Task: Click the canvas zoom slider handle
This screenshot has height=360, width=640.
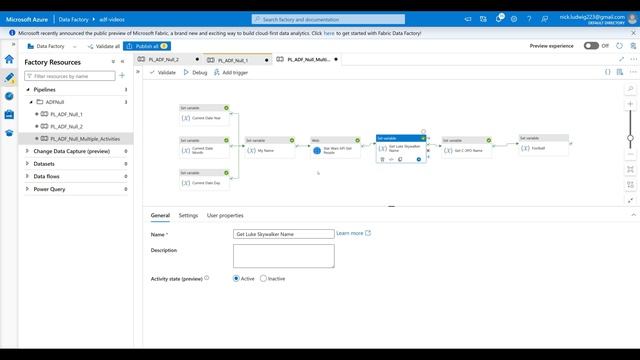Action: coord(630,138)
